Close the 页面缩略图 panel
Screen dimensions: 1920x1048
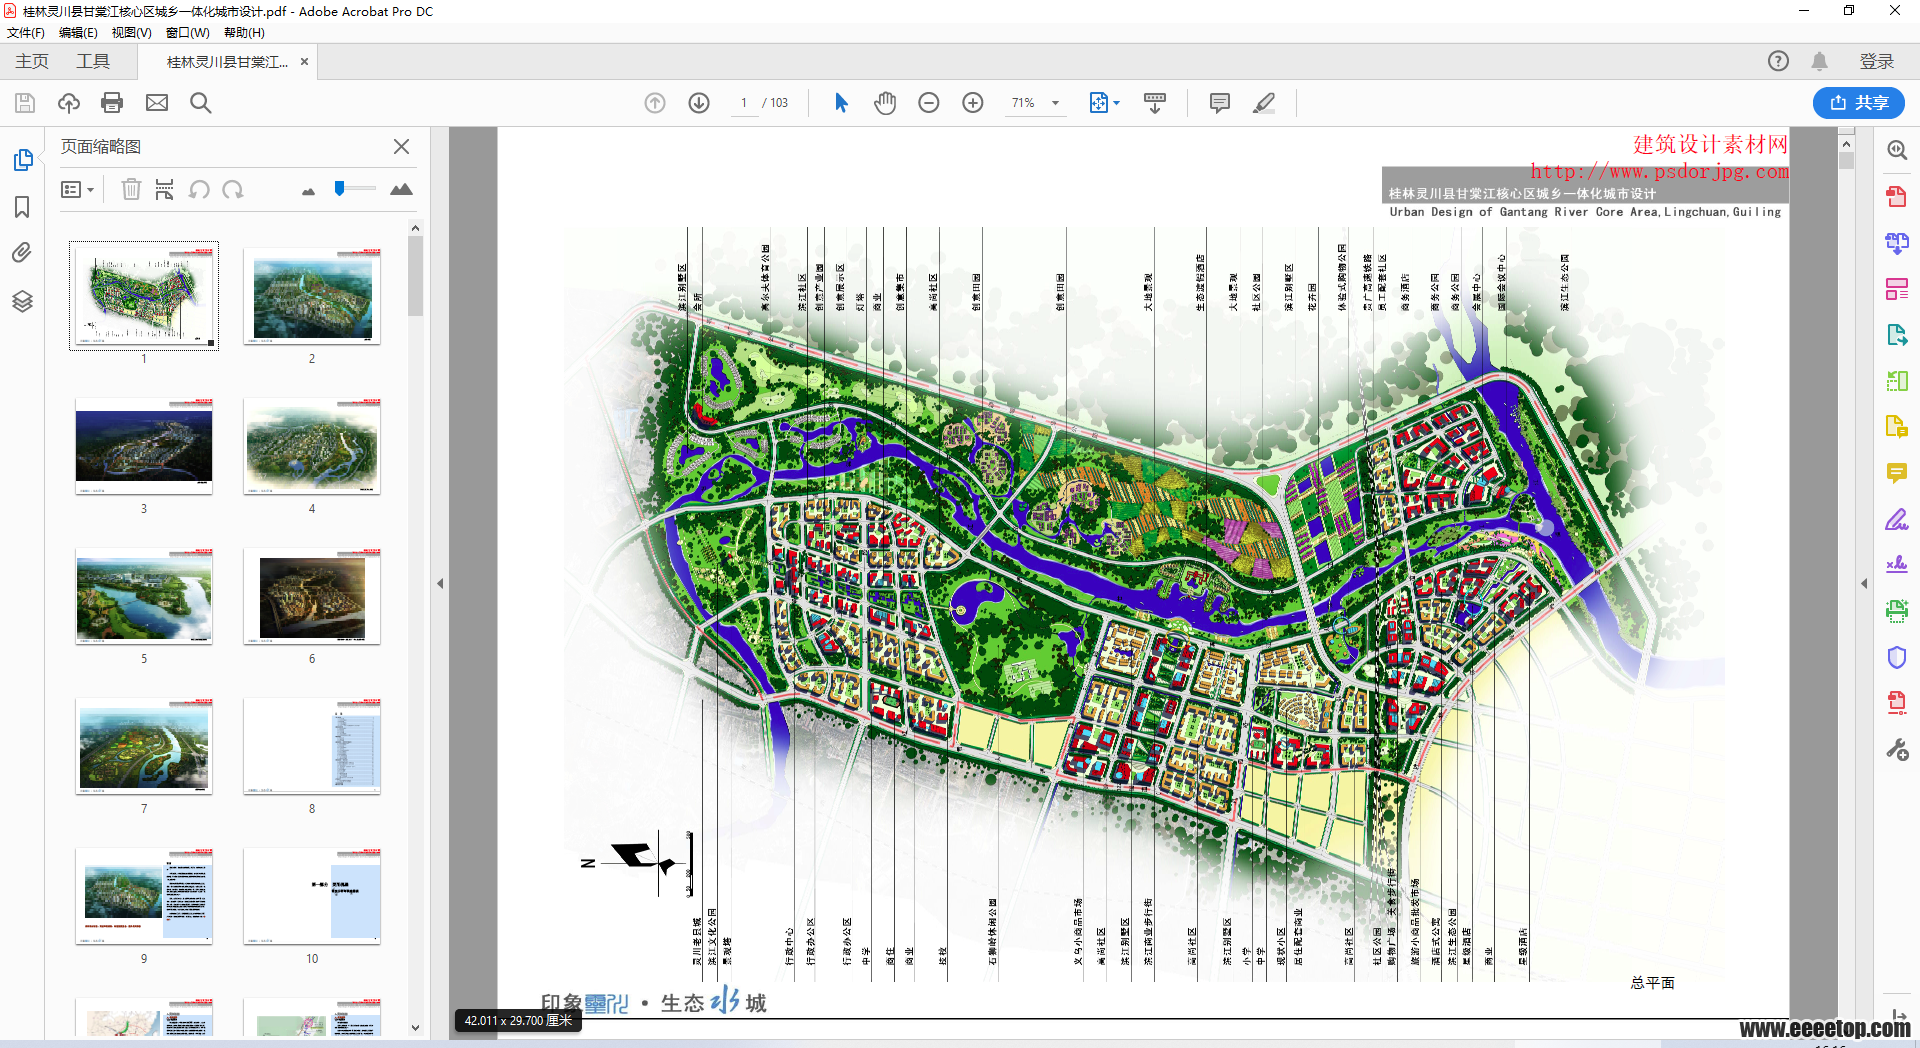click(401, 147)
